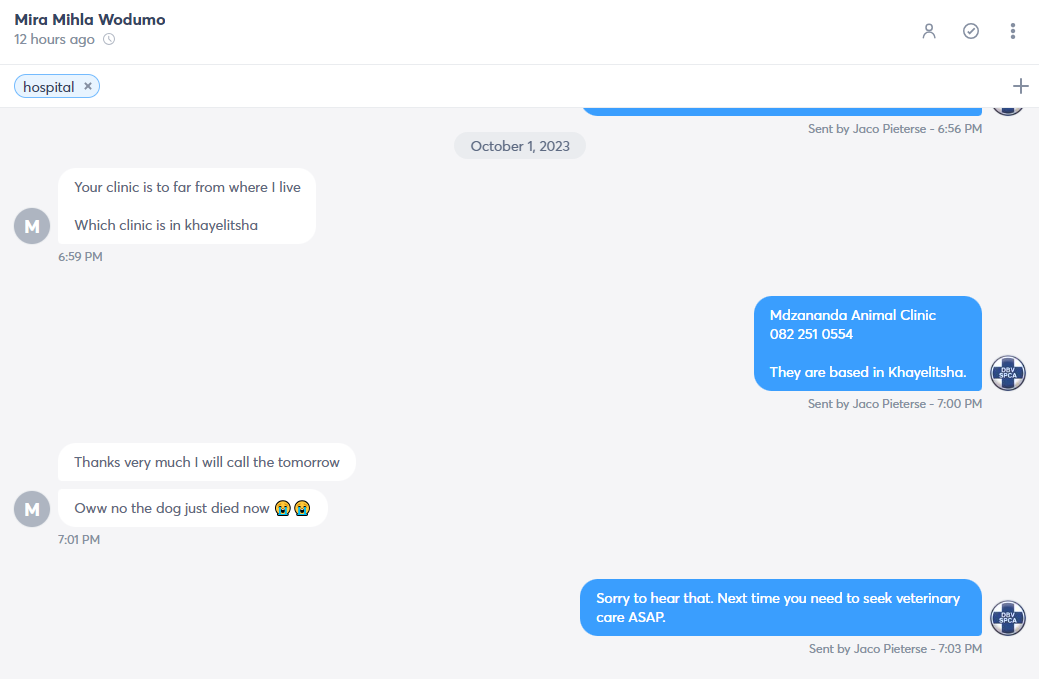This screenshot has width=1039, height=679.
Task: Click 'Sent by Jaco Pieterse - 7:00 PM' label
Action: (x=895, y=403)
